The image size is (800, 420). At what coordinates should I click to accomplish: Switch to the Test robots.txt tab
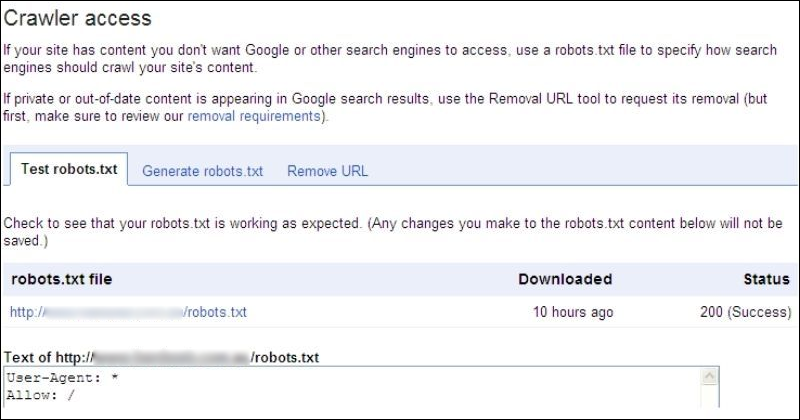coord(69,169)
